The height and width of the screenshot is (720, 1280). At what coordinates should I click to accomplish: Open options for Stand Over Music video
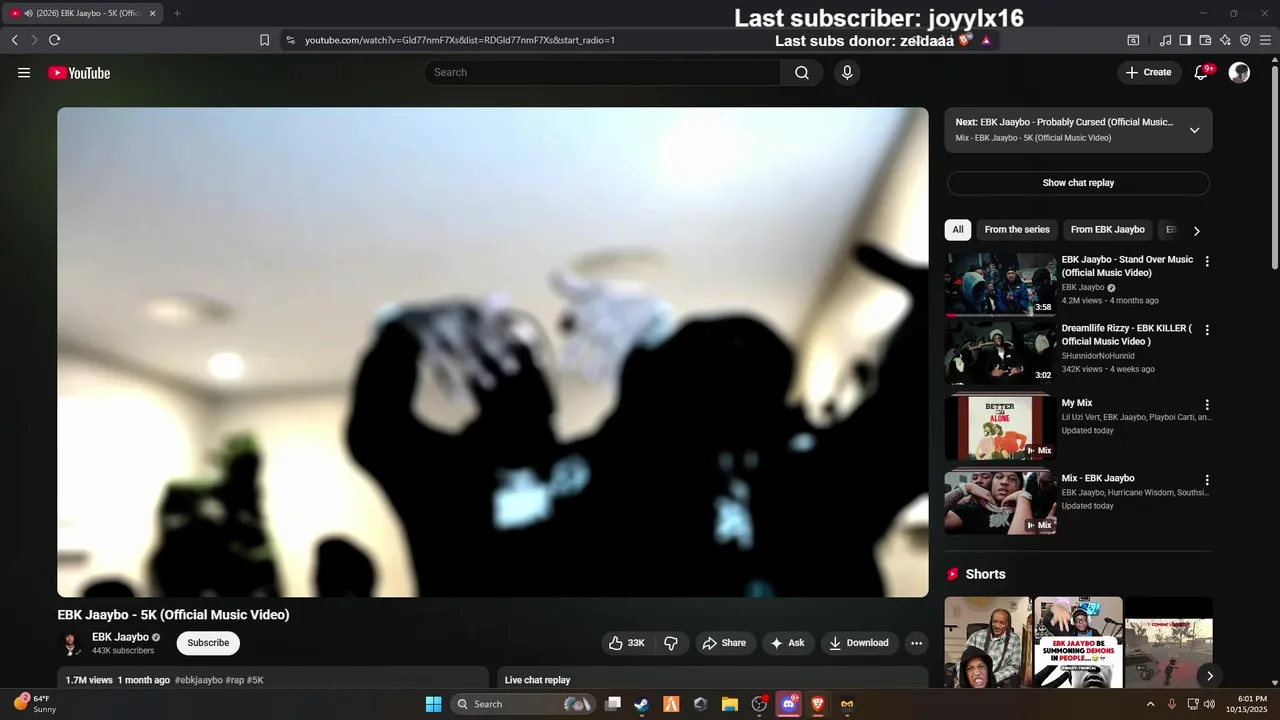point(1207,261)
